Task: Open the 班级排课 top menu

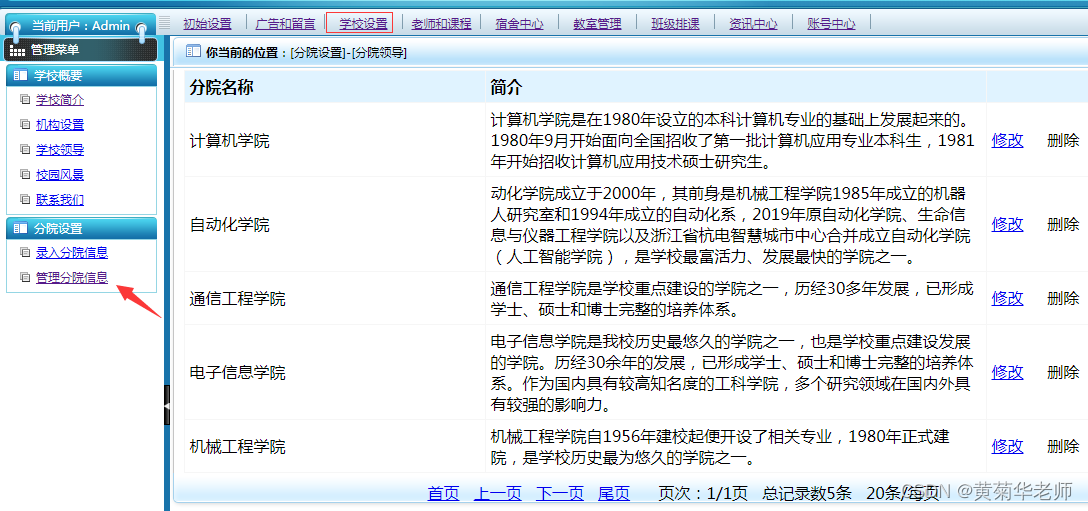Action: [x=675, y=24]
